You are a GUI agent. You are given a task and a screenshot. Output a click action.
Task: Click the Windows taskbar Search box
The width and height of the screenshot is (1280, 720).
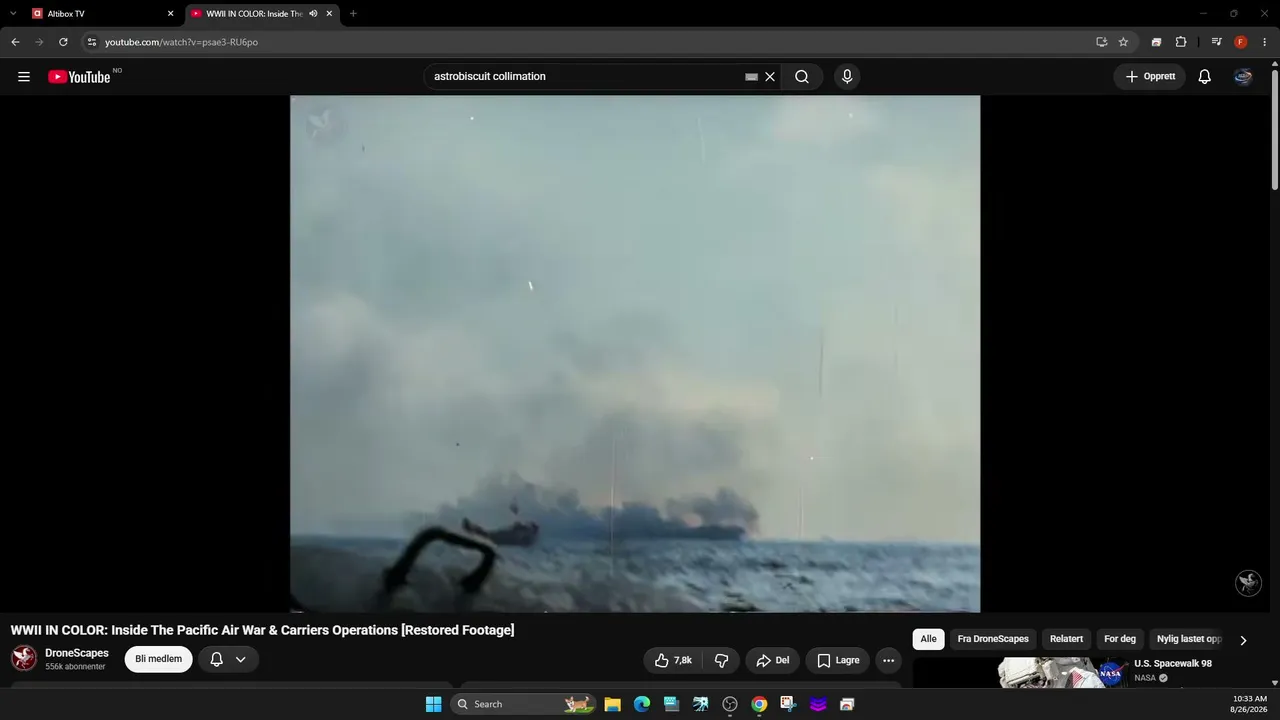tap(521, 704)
